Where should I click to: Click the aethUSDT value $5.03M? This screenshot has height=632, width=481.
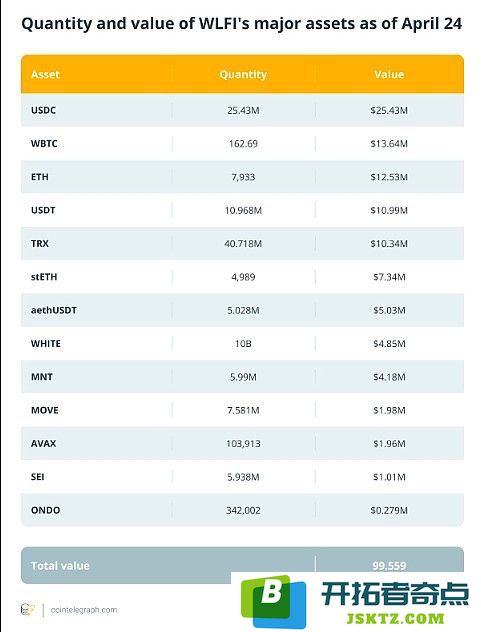click(x=389, y=310)
